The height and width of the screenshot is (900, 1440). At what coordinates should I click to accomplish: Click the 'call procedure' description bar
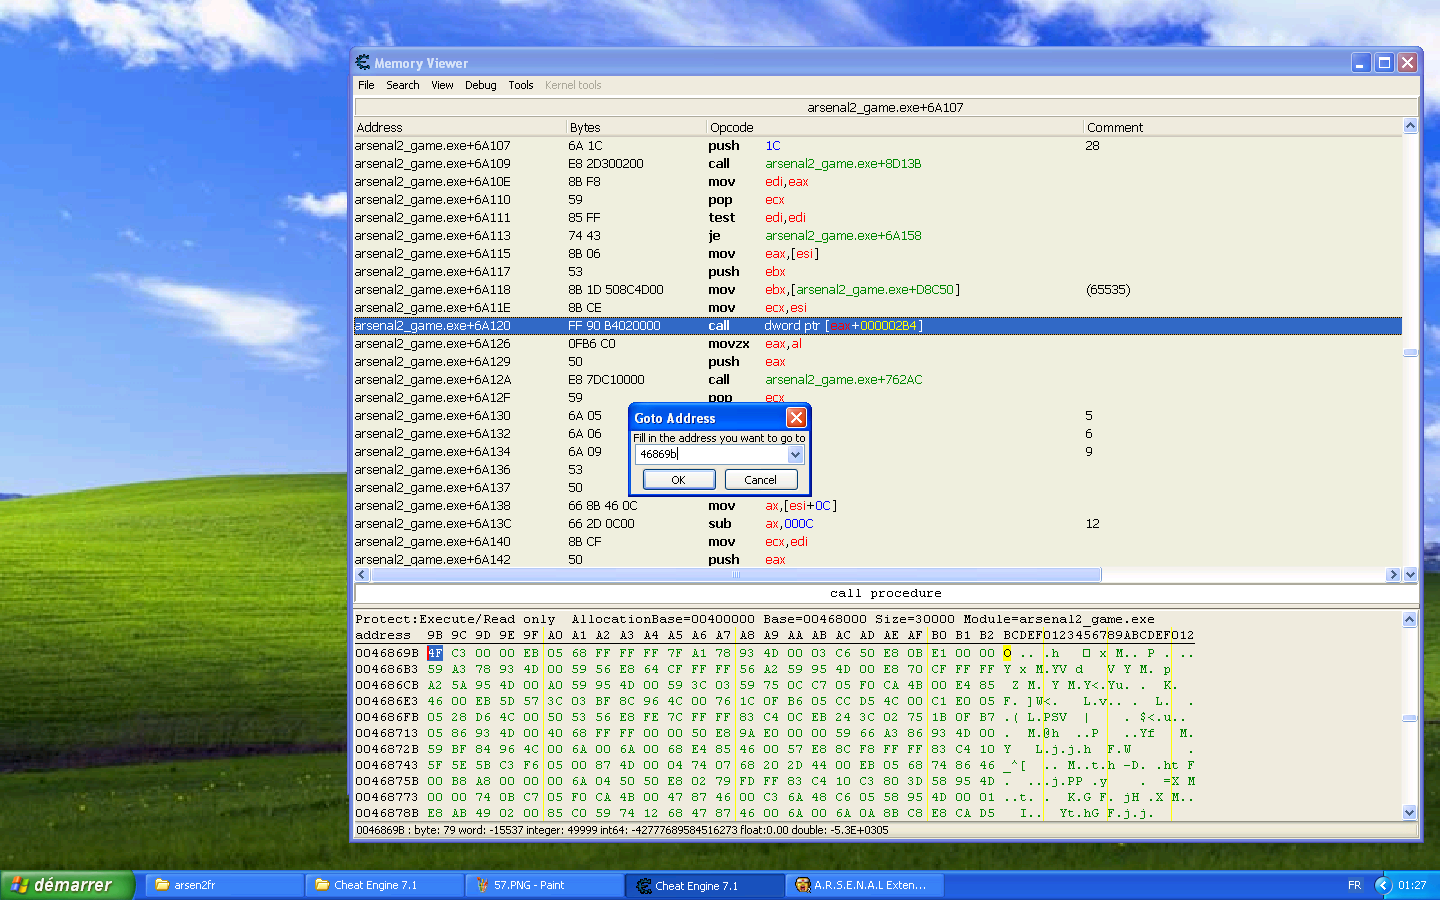tap(886, 593)
